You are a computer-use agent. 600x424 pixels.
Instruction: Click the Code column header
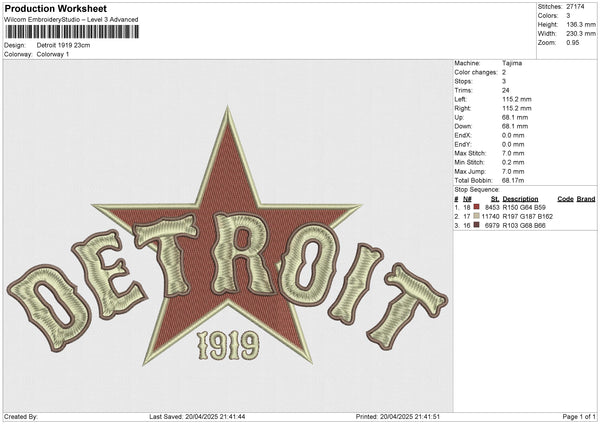[x=565, y=199]
